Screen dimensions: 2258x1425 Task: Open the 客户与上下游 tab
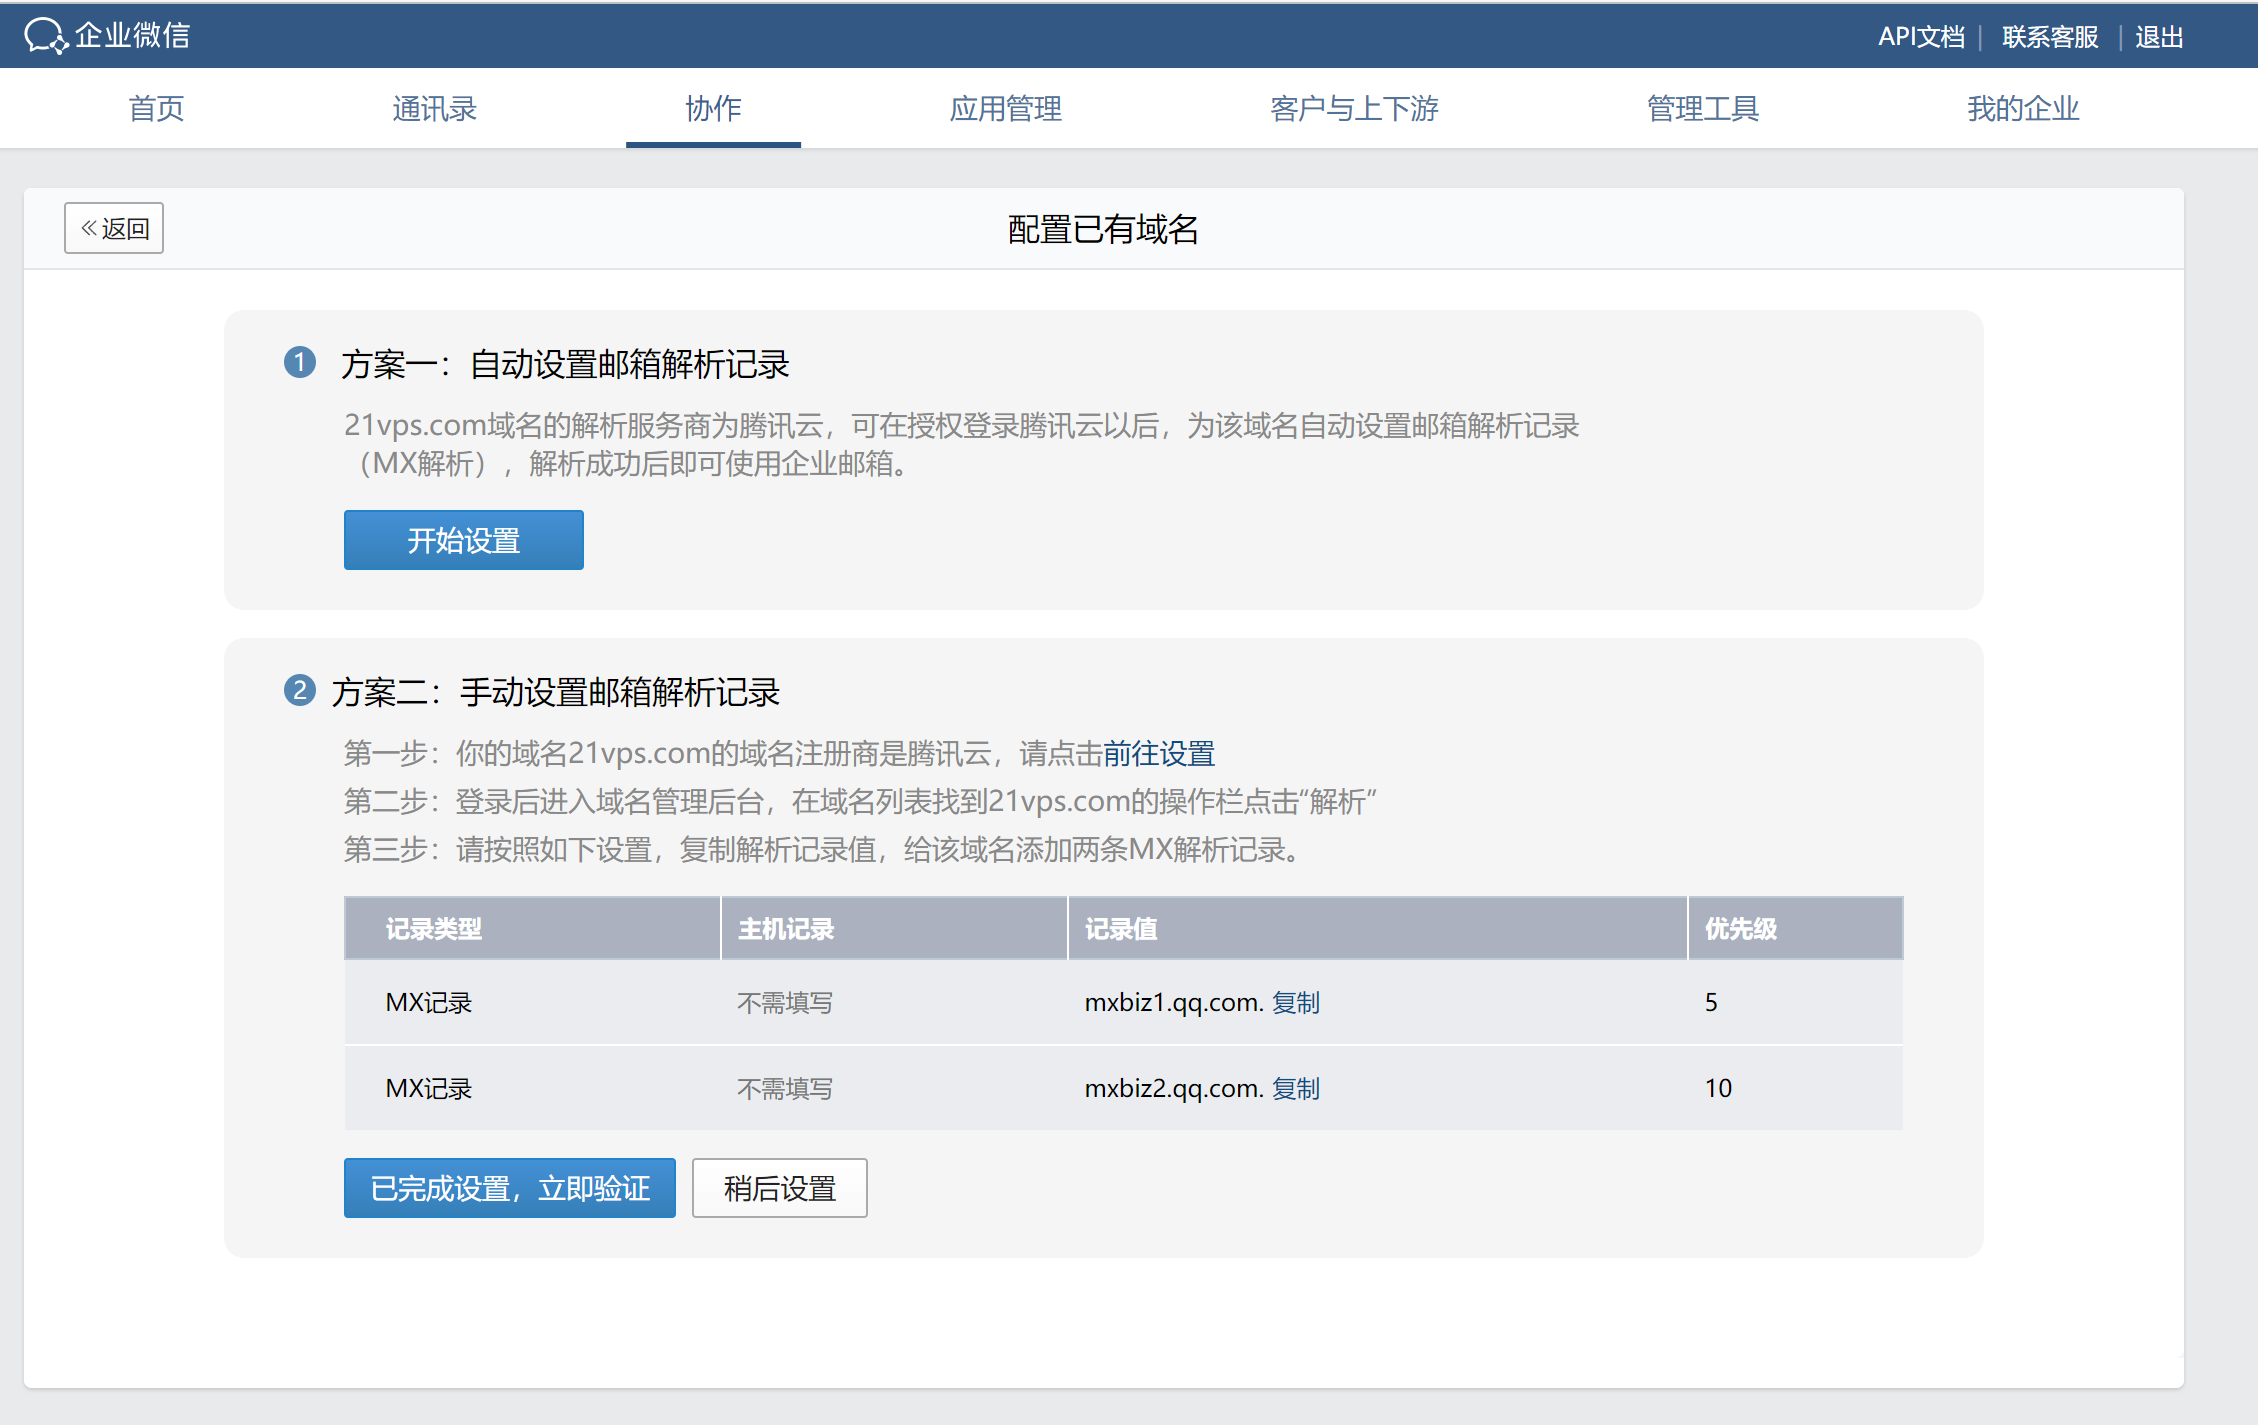[1354, 108]
